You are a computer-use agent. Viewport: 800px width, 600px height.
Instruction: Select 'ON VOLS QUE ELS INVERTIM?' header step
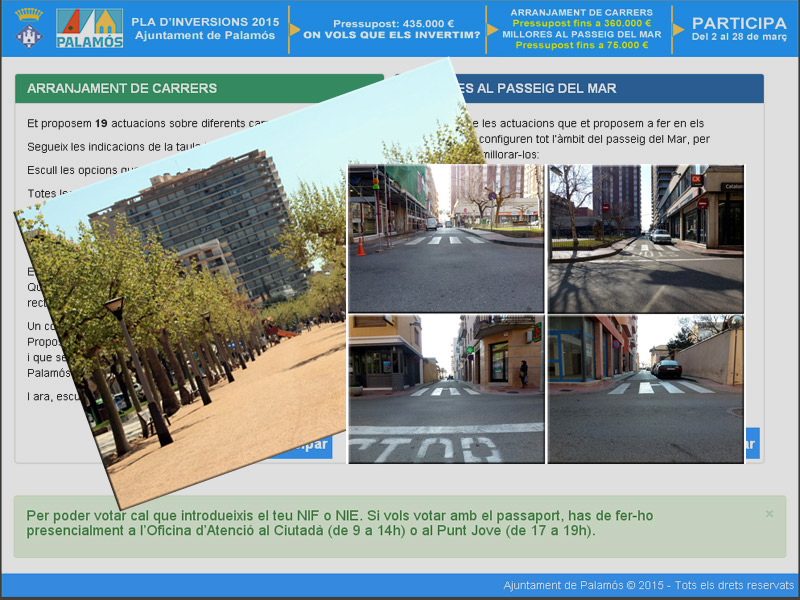click(392, 35)
